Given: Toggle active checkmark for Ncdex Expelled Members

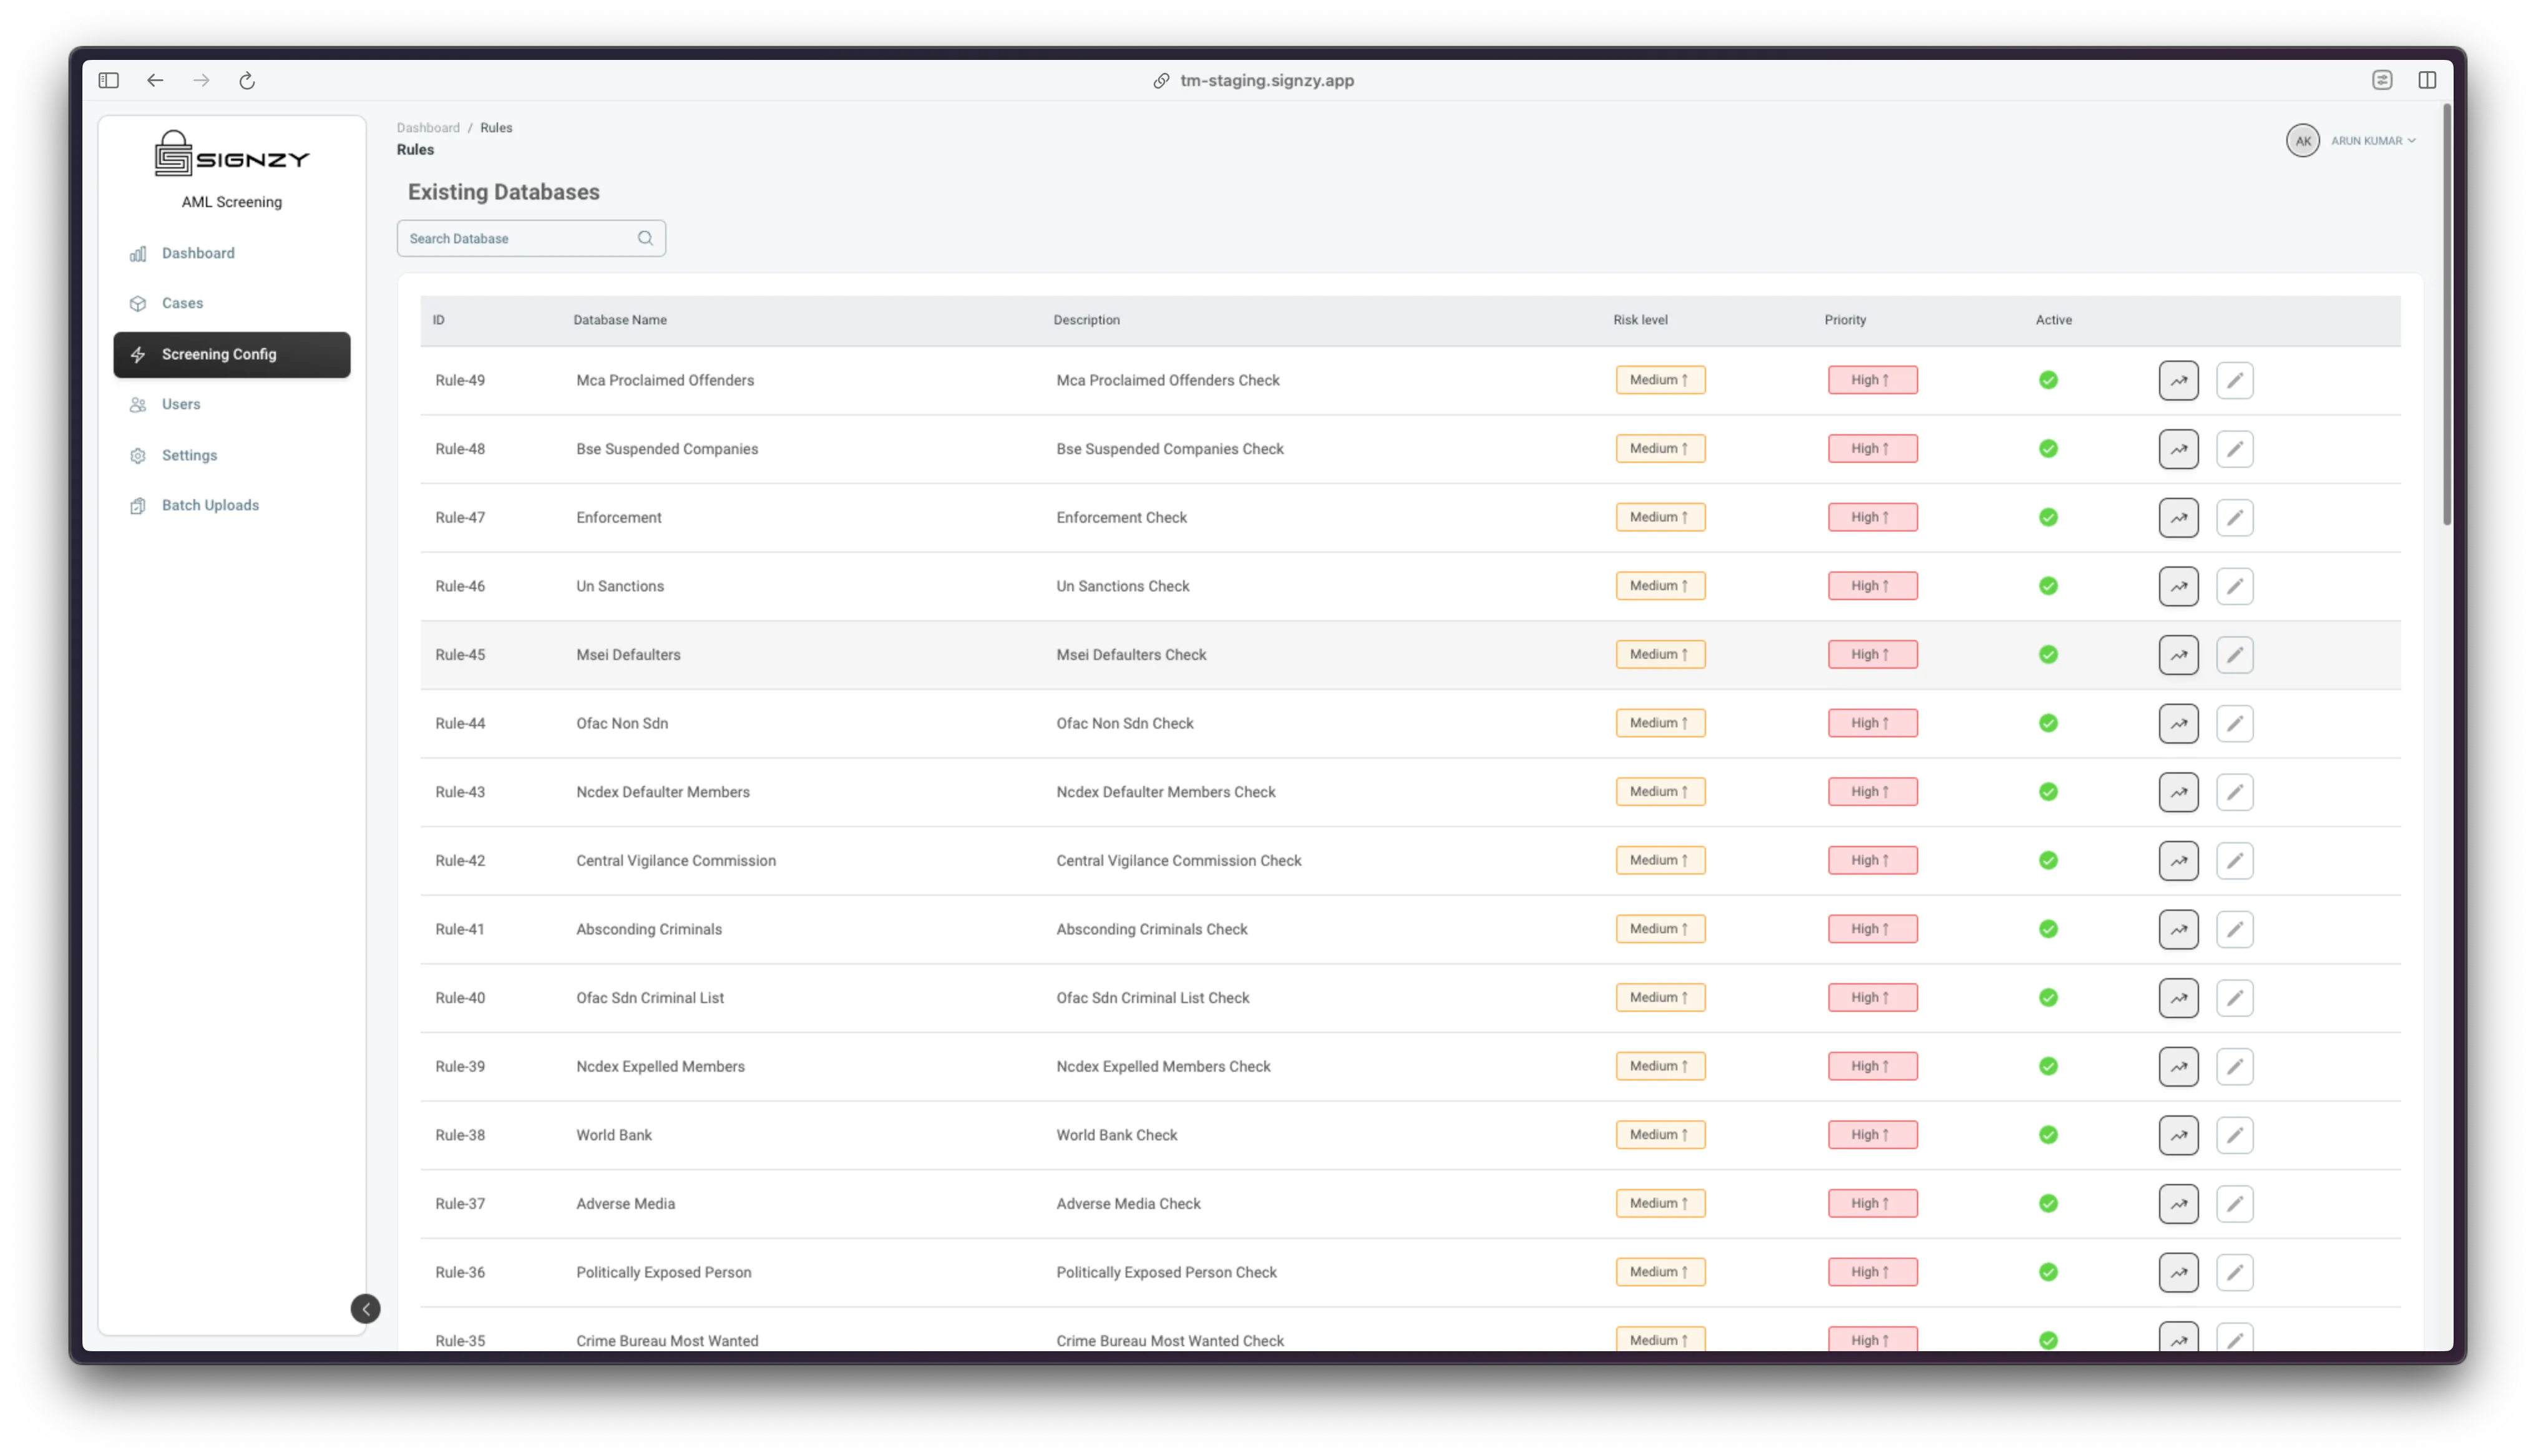Looking at the screenshot, I should pyautogui.click(x=2048, y=1066).
